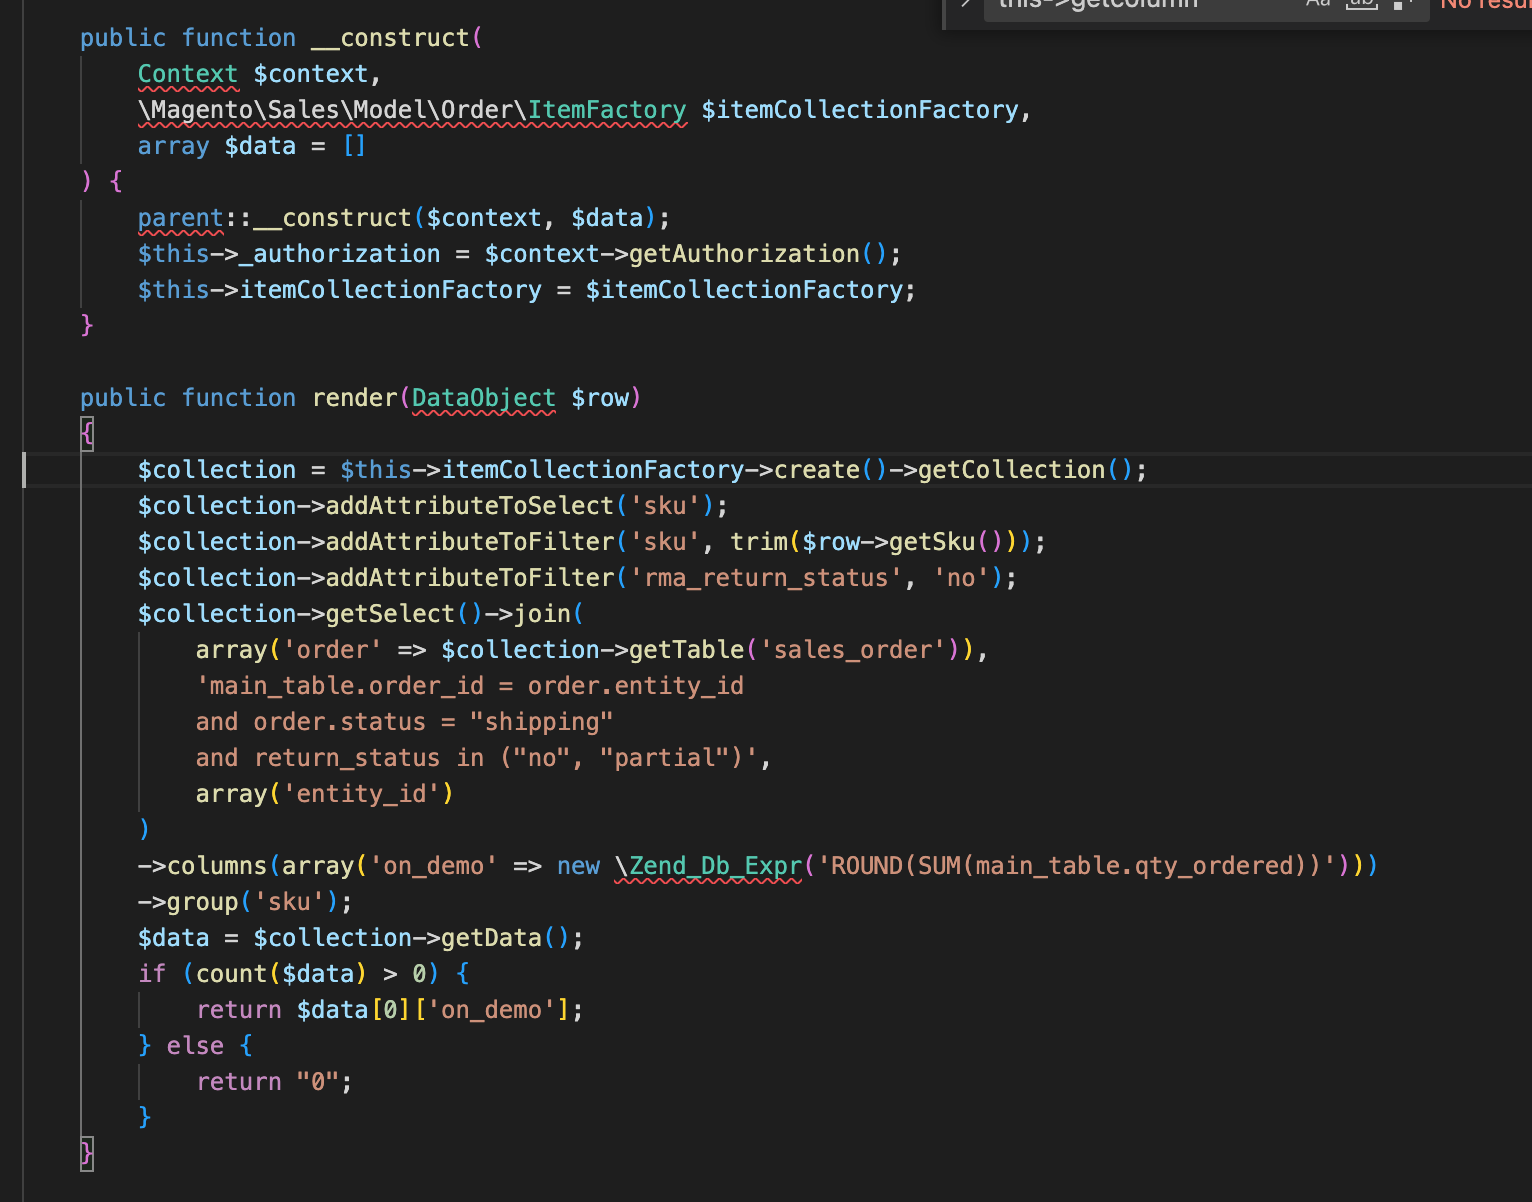The width and height of the screenshot is (1532, 1202).
Task: Click the 'sales_order' string literal
Action: tap(854, 650)
